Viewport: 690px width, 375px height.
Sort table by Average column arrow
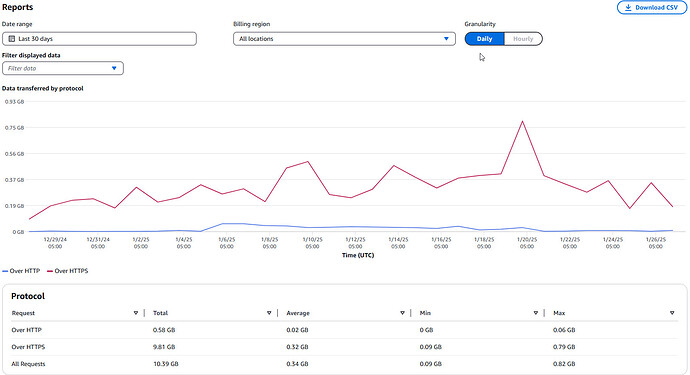click(402, 313)
